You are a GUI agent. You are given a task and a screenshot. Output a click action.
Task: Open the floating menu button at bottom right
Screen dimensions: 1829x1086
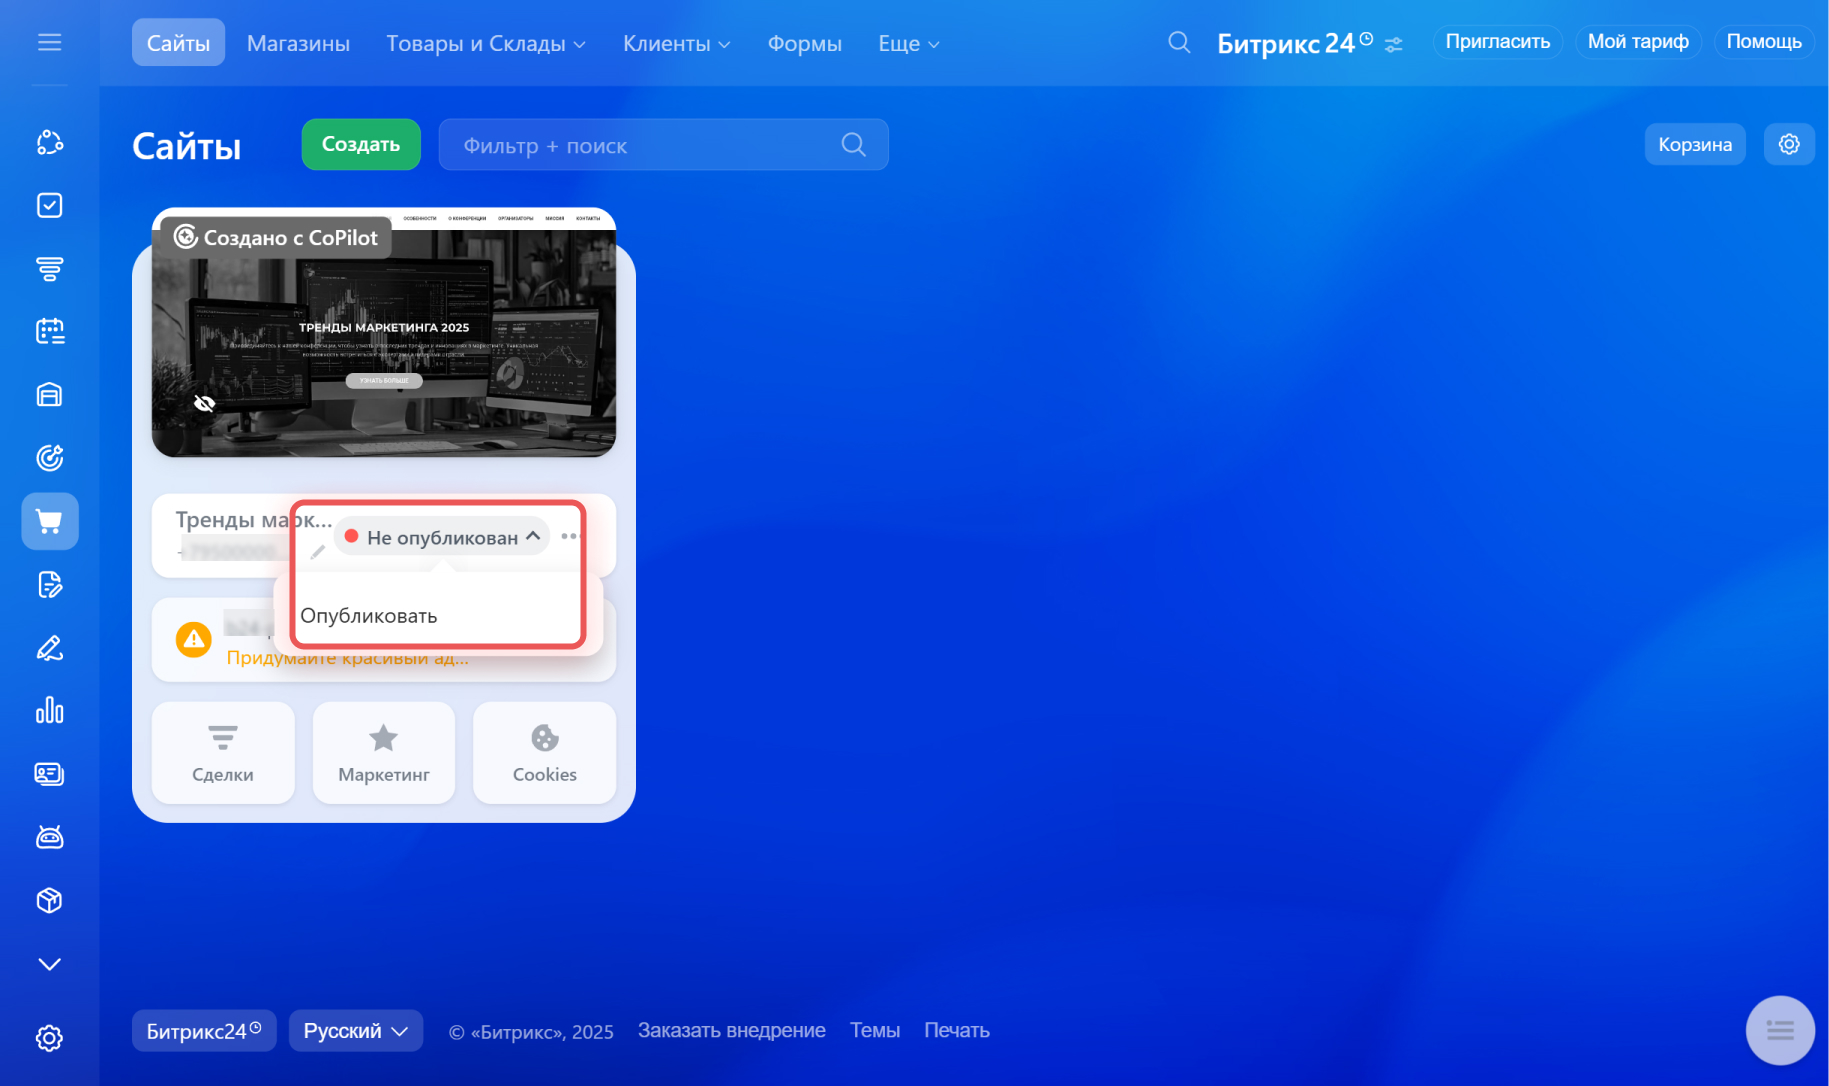point(1780,1030)
